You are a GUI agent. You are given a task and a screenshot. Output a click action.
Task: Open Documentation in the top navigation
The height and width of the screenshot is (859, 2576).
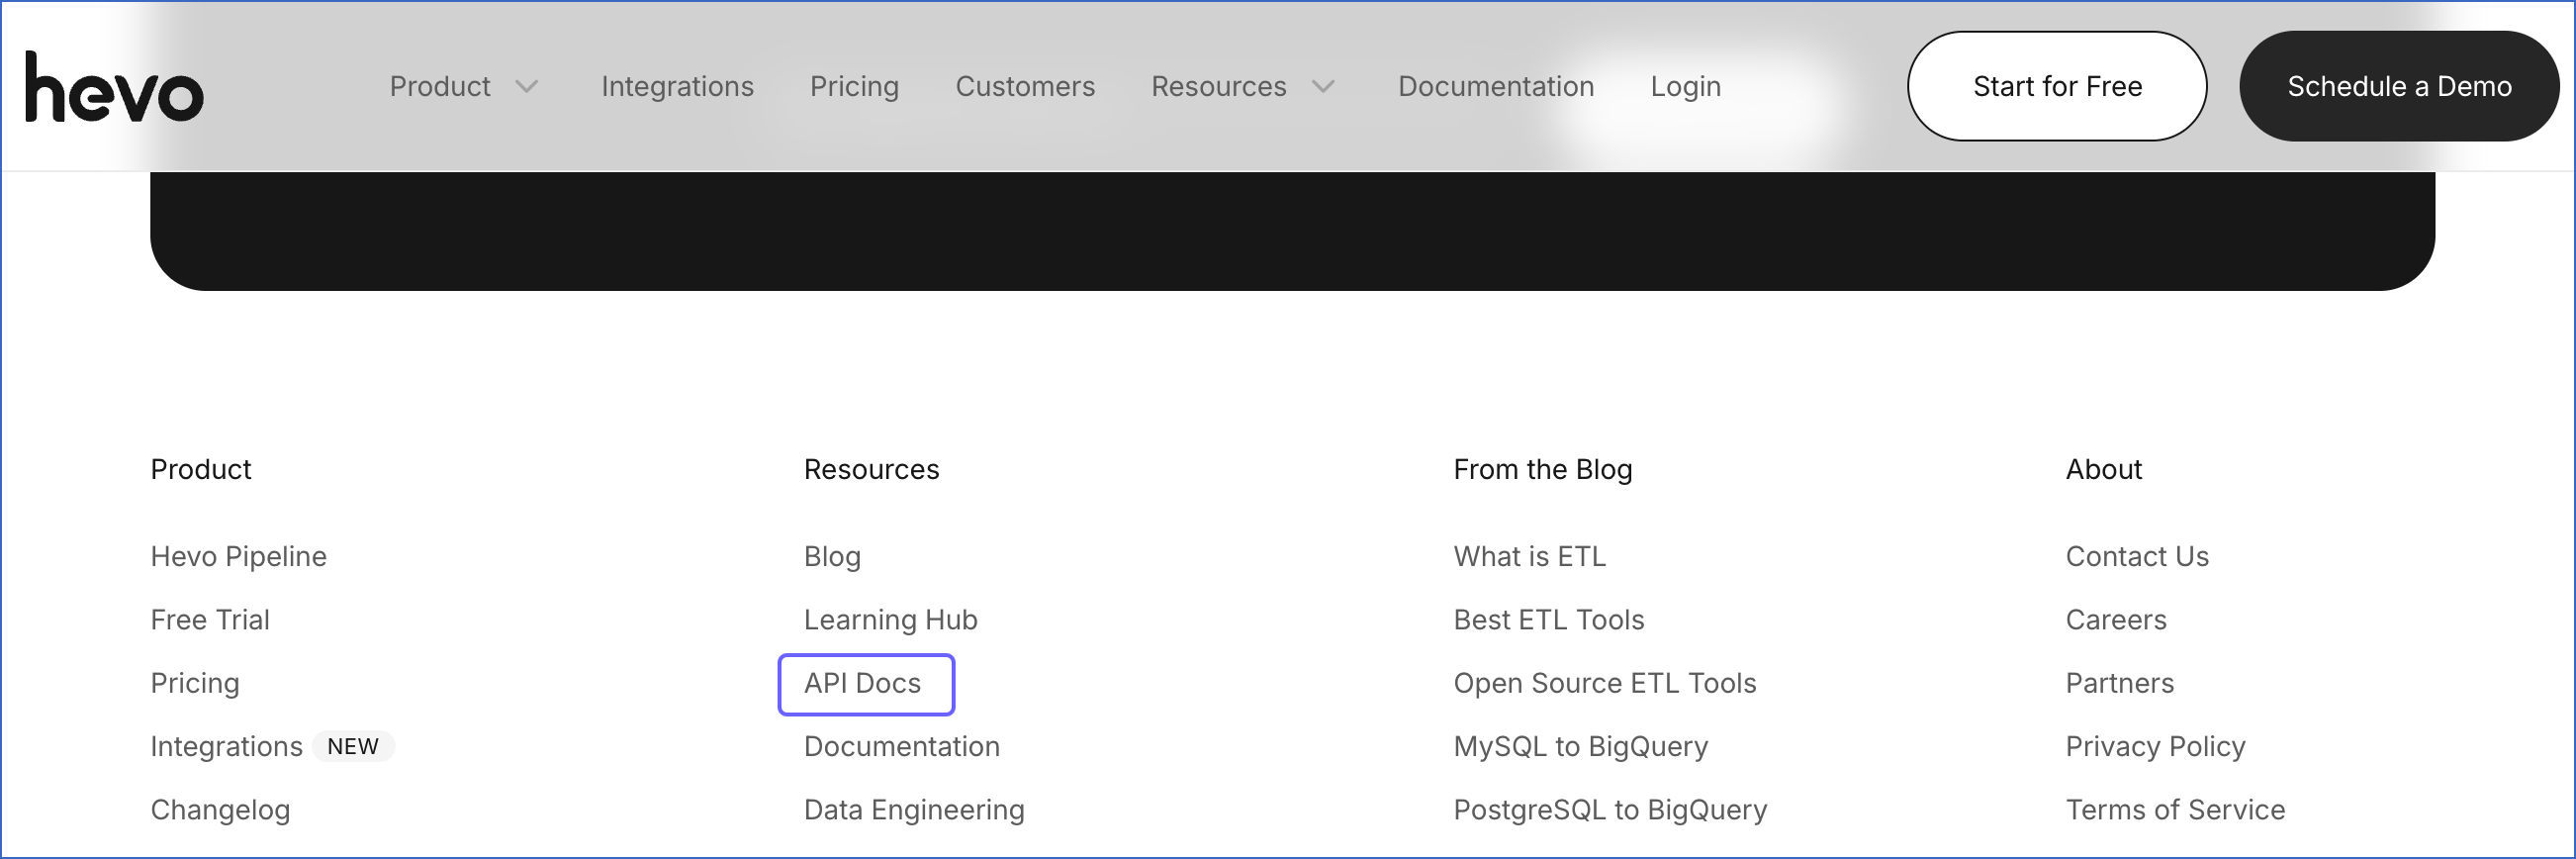click(x=1495, y=87)
